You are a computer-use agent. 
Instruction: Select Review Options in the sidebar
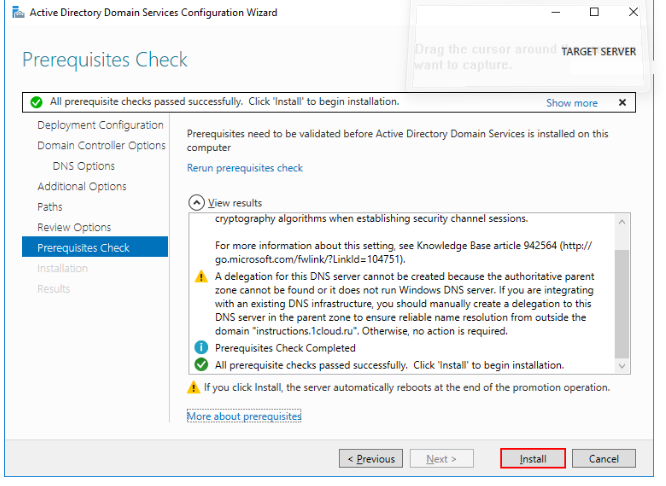tap(74, 227)
